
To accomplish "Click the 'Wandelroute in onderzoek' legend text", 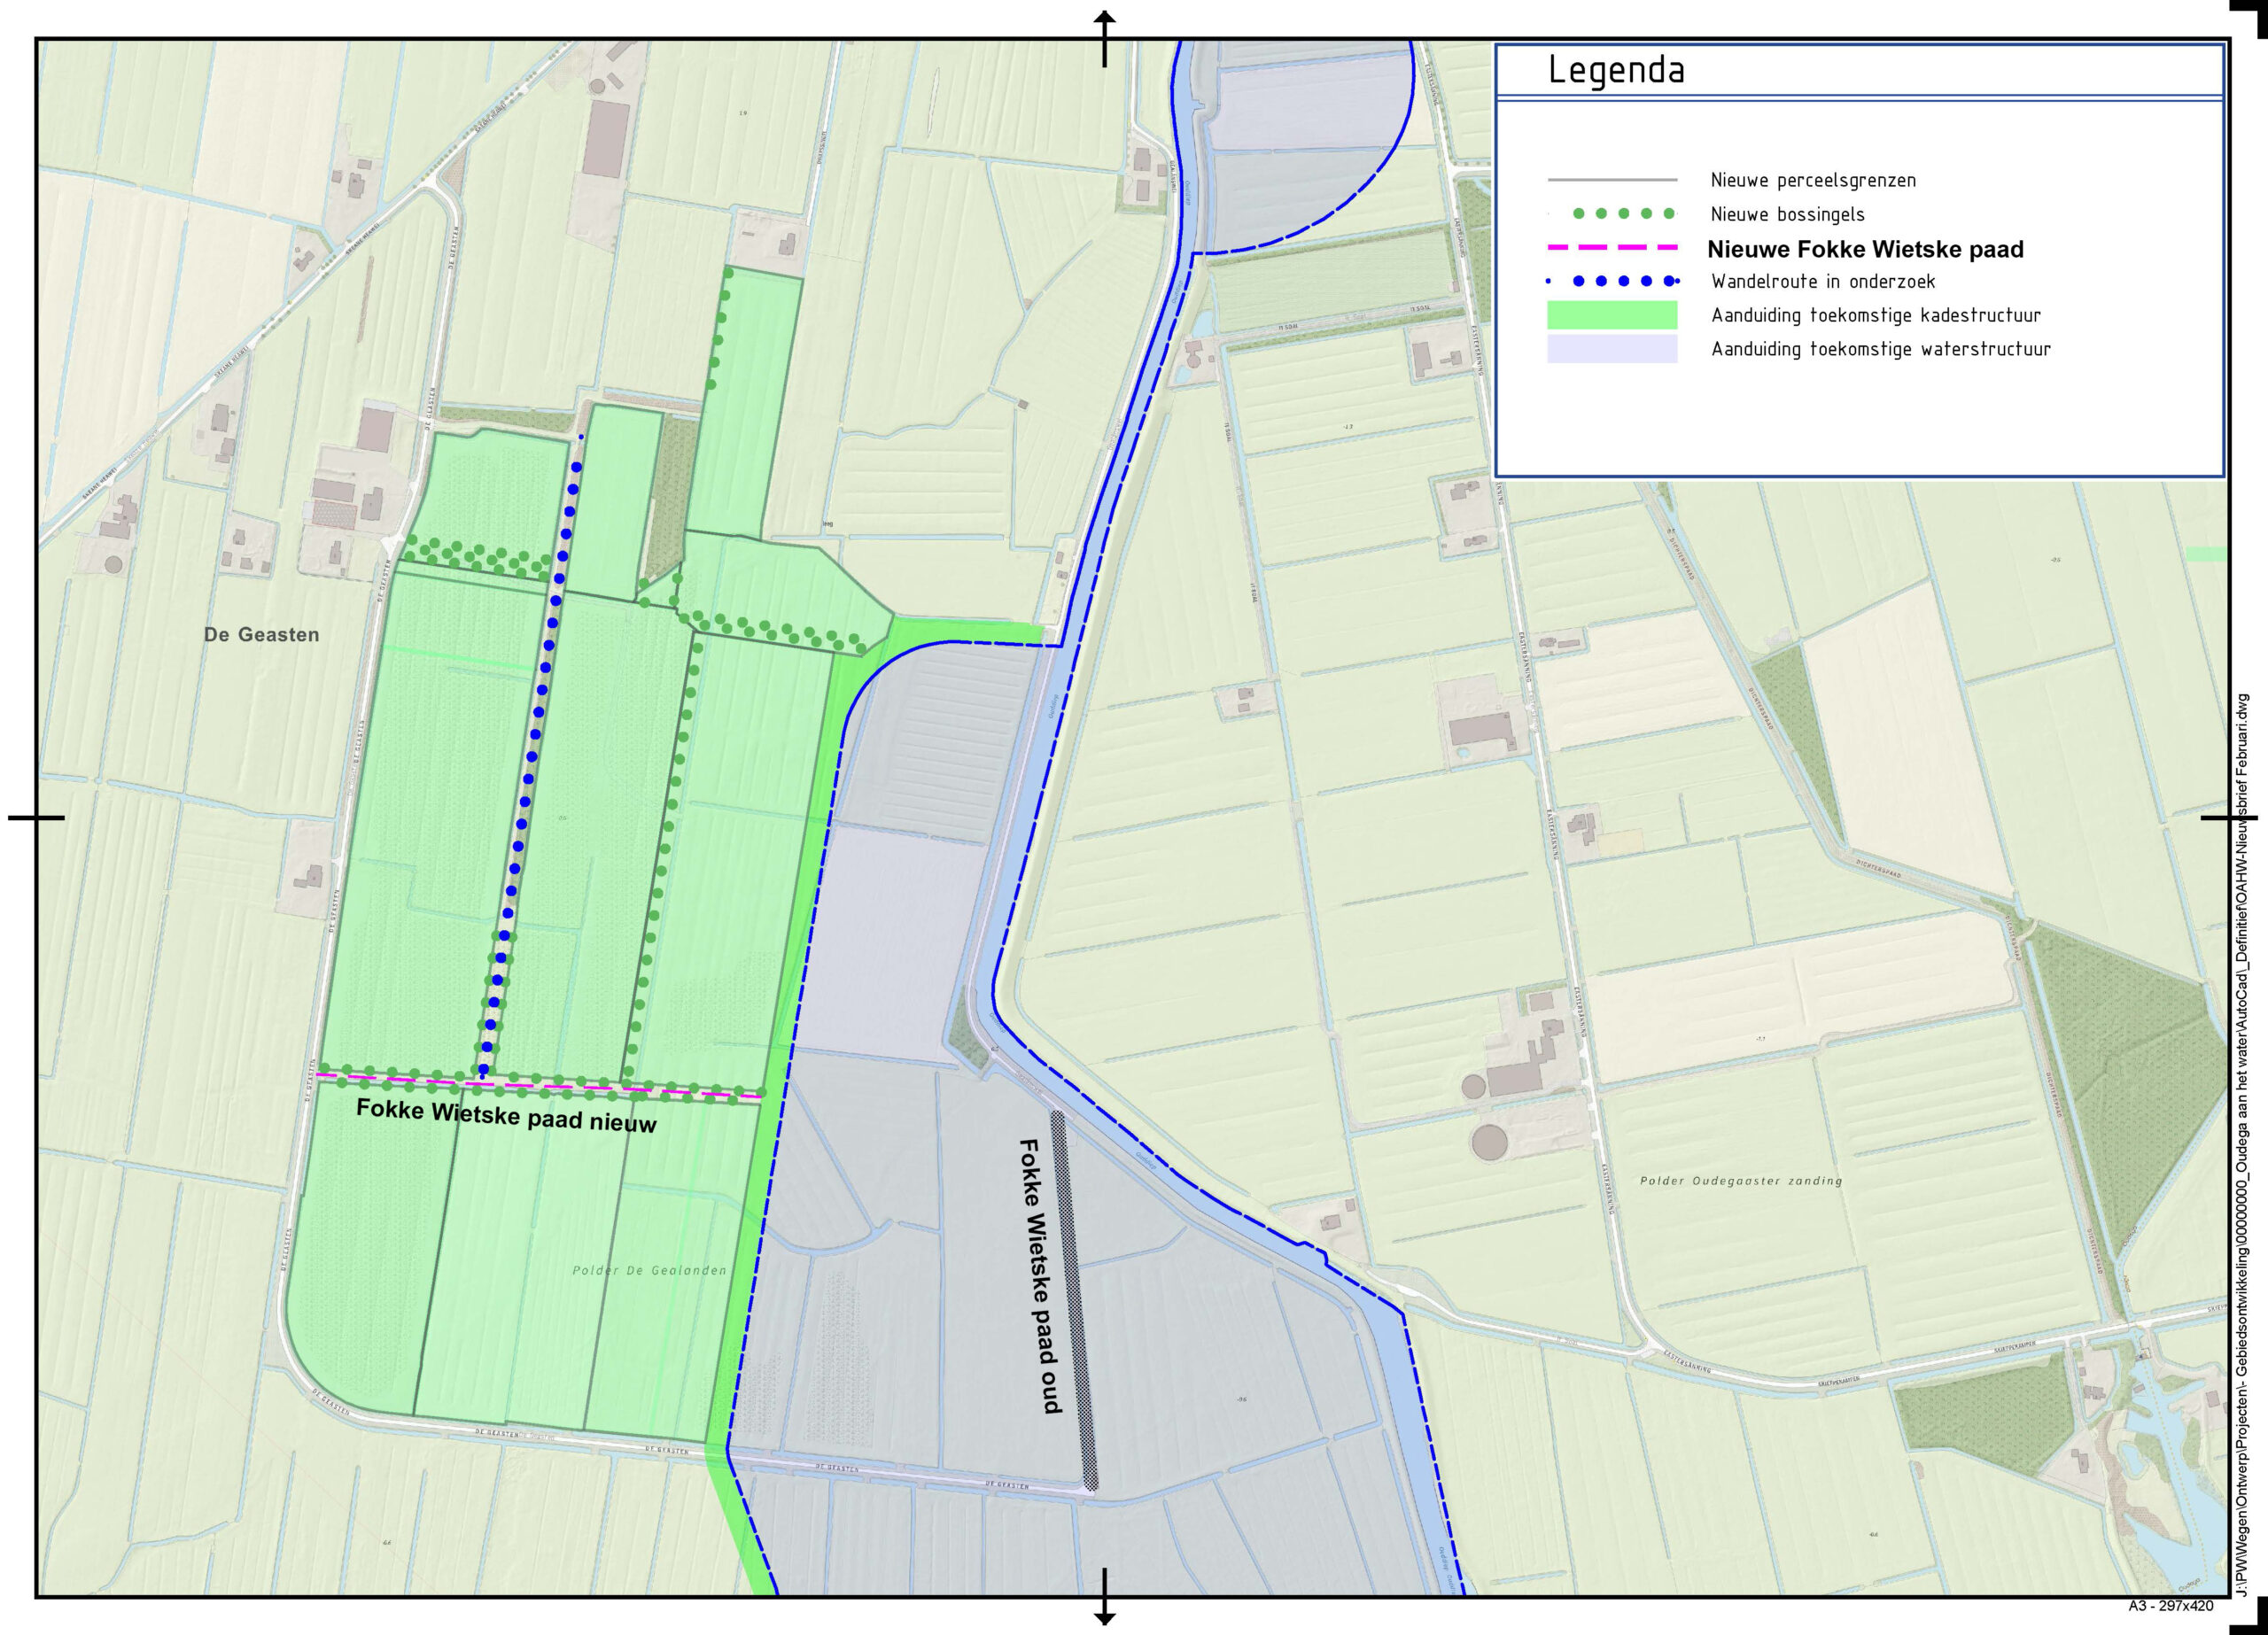I will [1822, 282].
